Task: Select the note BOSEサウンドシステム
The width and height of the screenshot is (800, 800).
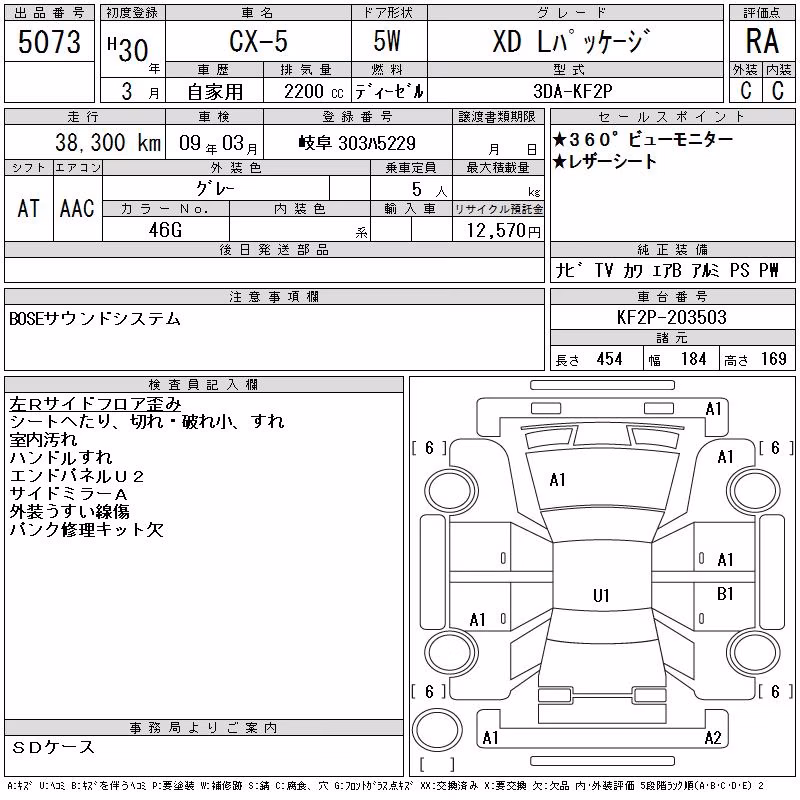Action: point(95,319)
